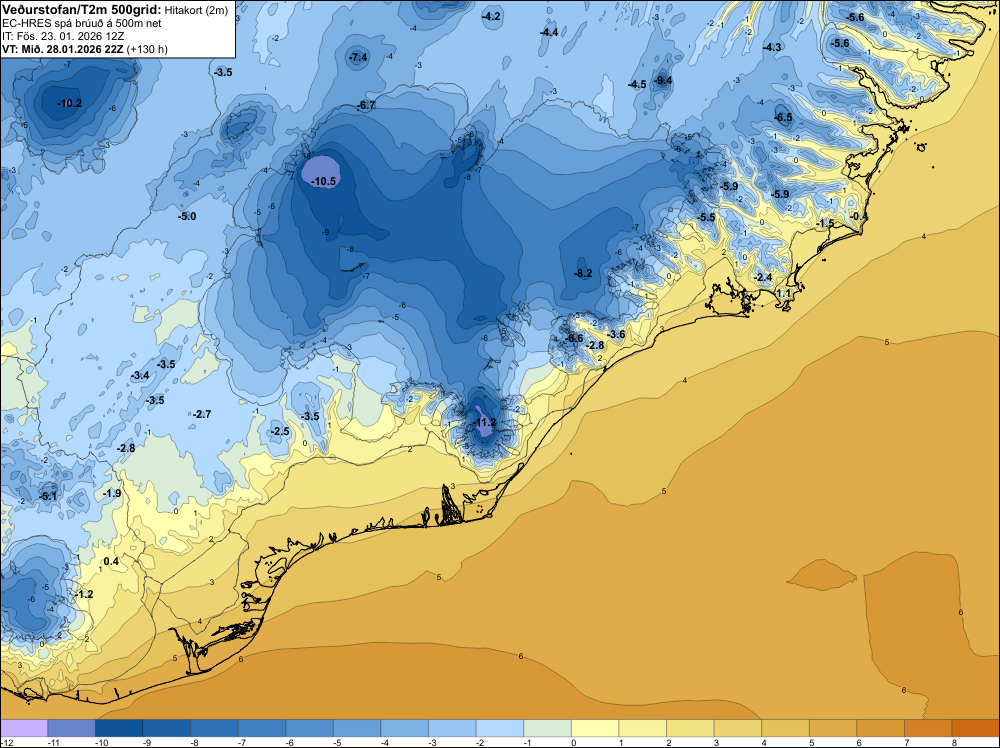
Task: Click the 'Hitakort (2m)' header label
Action: pos(195,10)
